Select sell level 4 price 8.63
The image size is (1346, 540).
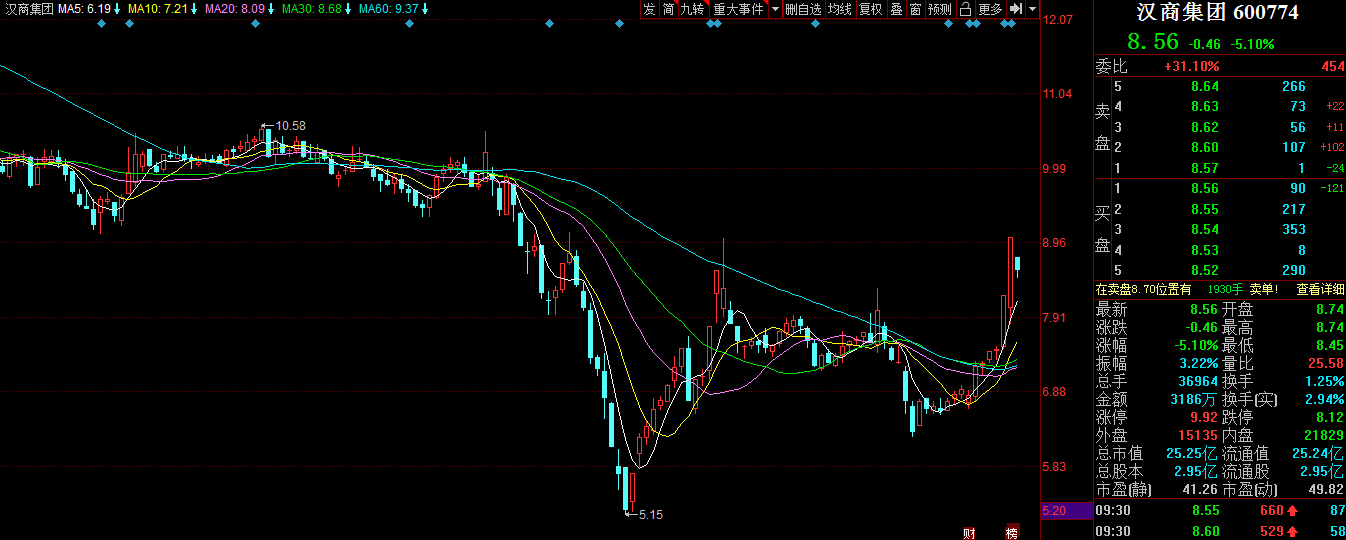[1205, 107]
